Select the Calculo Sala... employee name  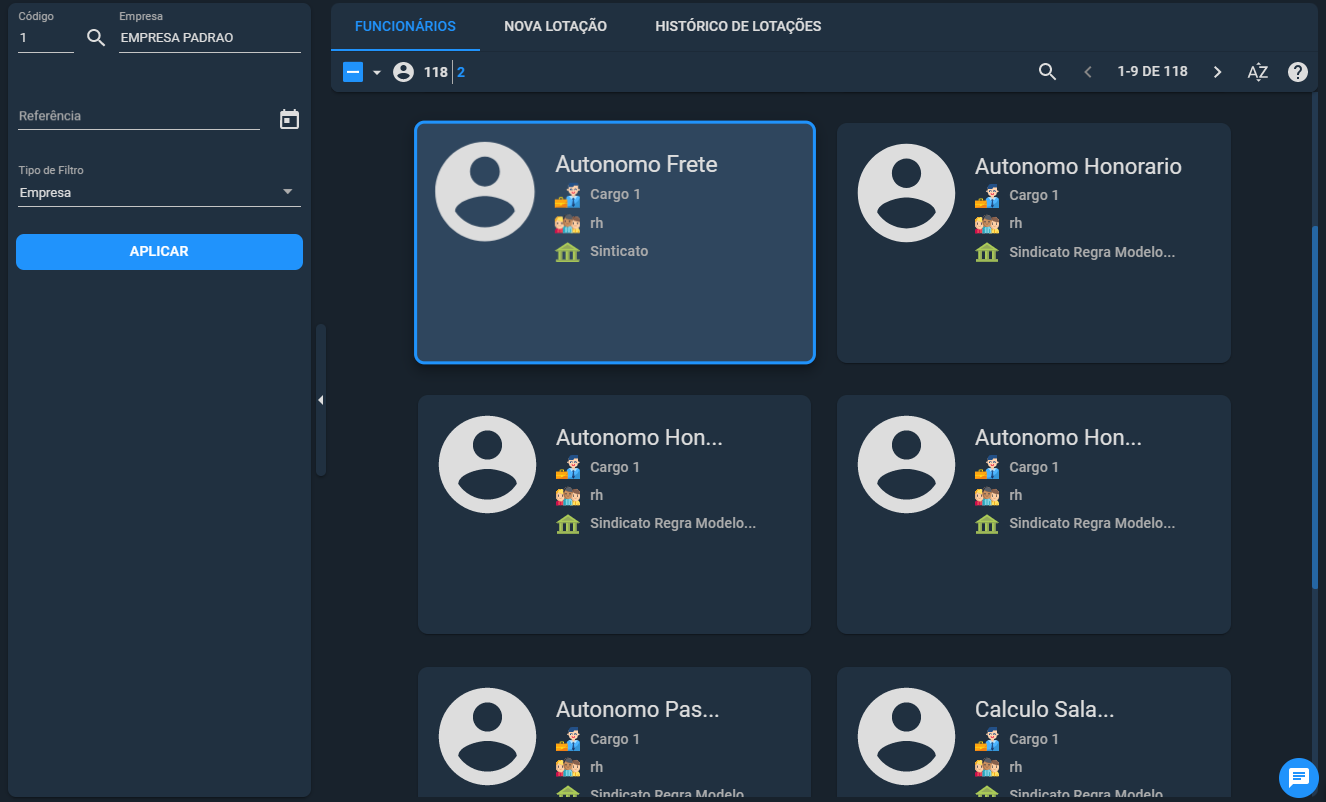1044,710
